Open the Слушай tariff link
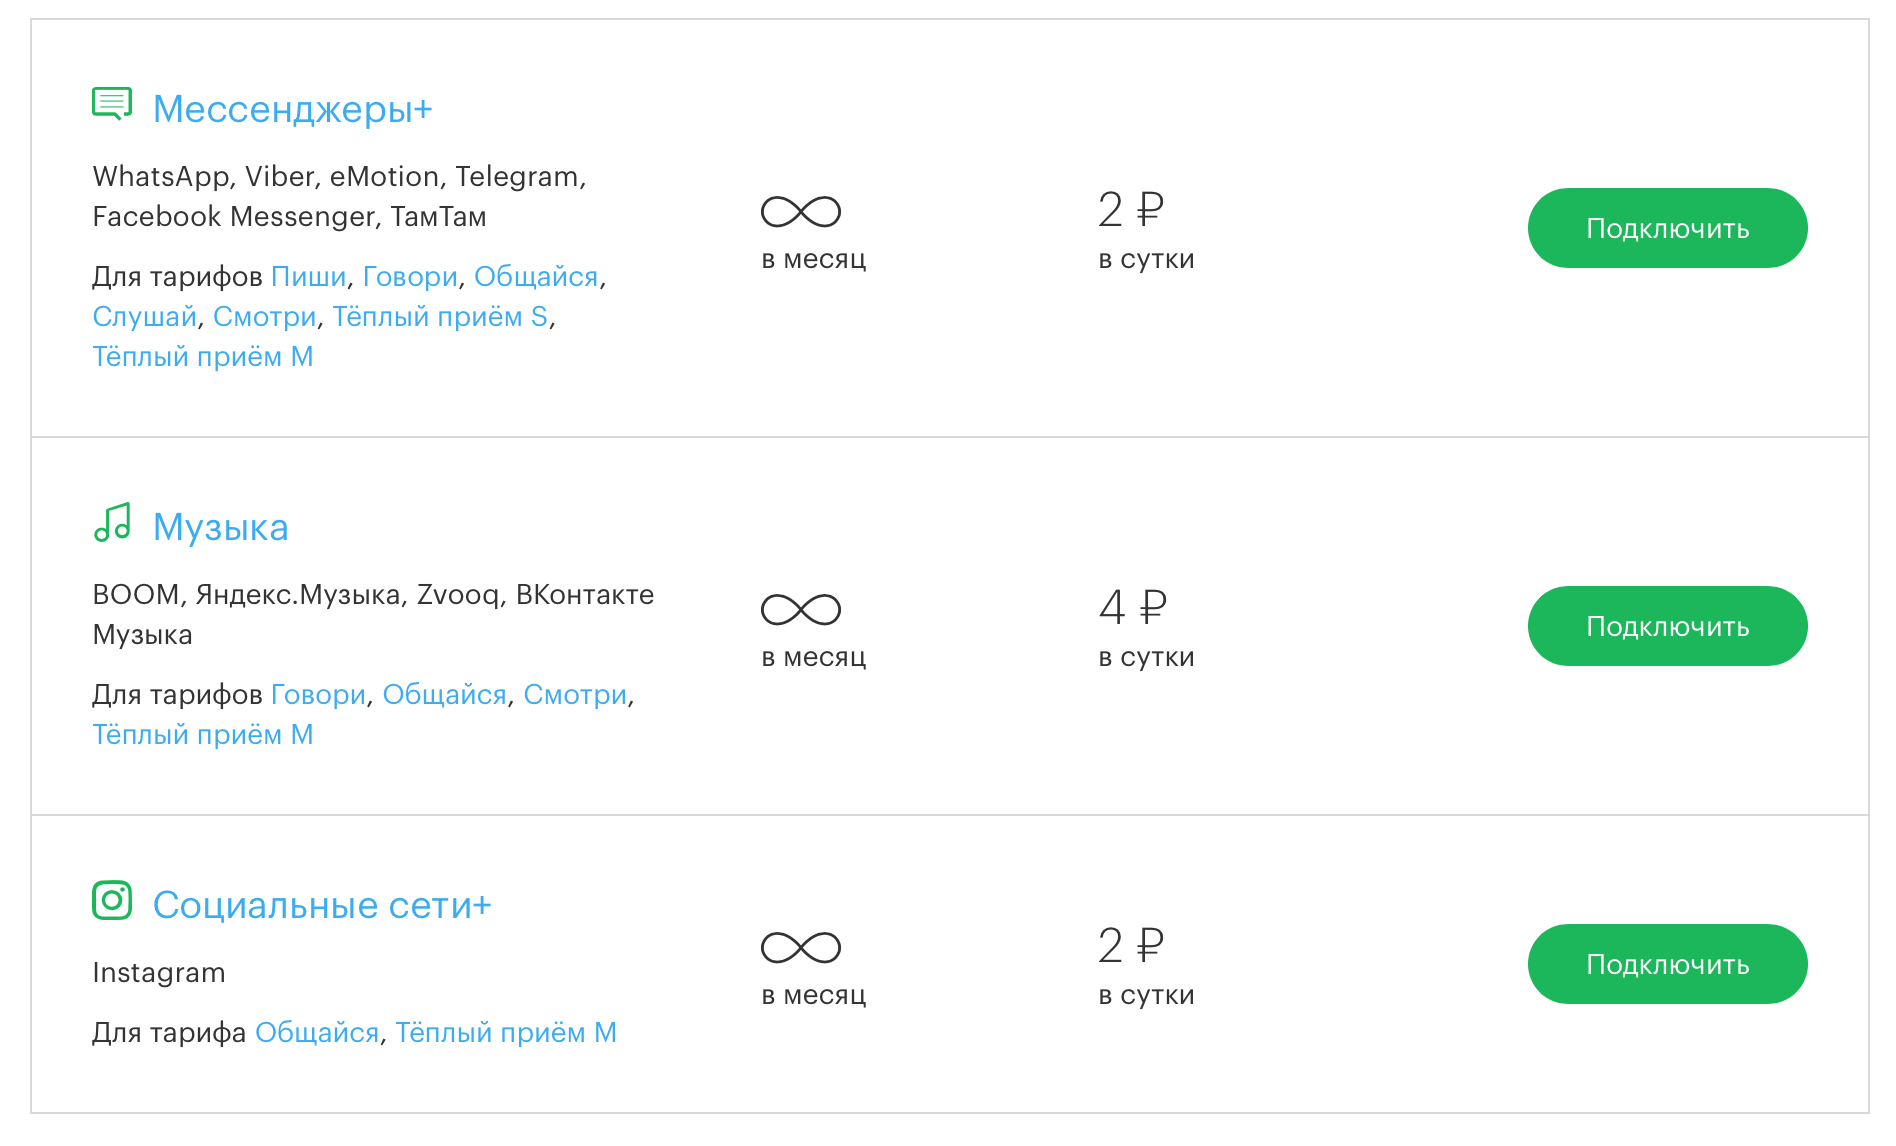Screen dimensions: 1896x1146 tap(144, 317)
